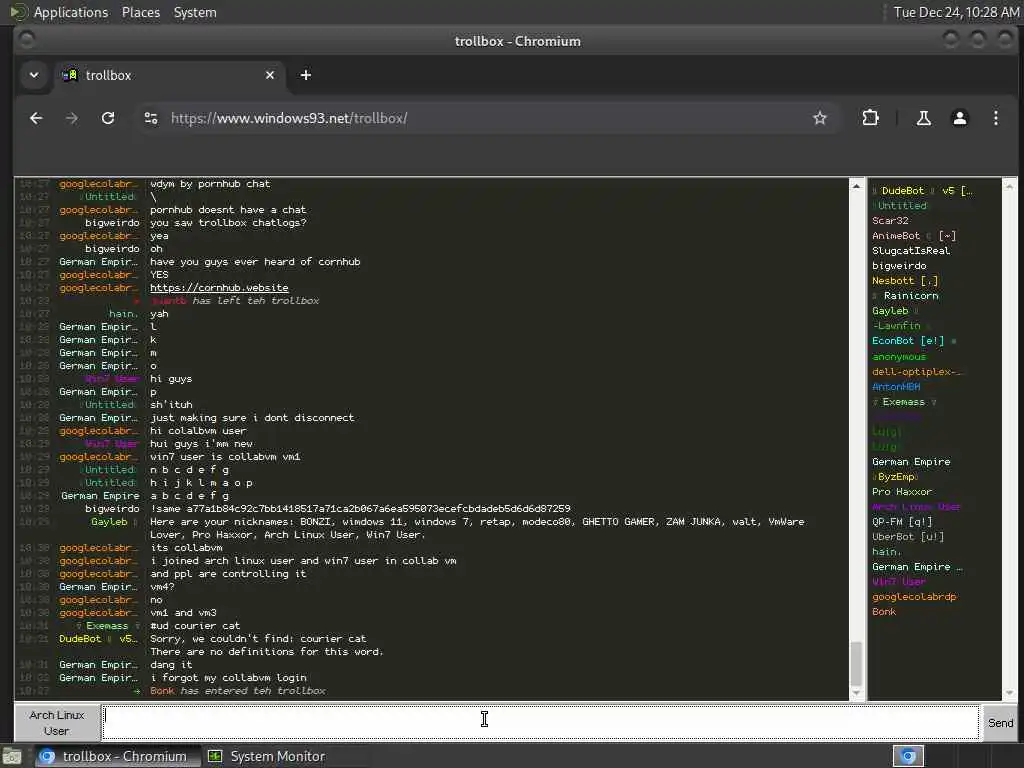Screen dimensions: 1024x768
Task: Open the cornhub.website link in chat
Action: click(x=219, y=287)
